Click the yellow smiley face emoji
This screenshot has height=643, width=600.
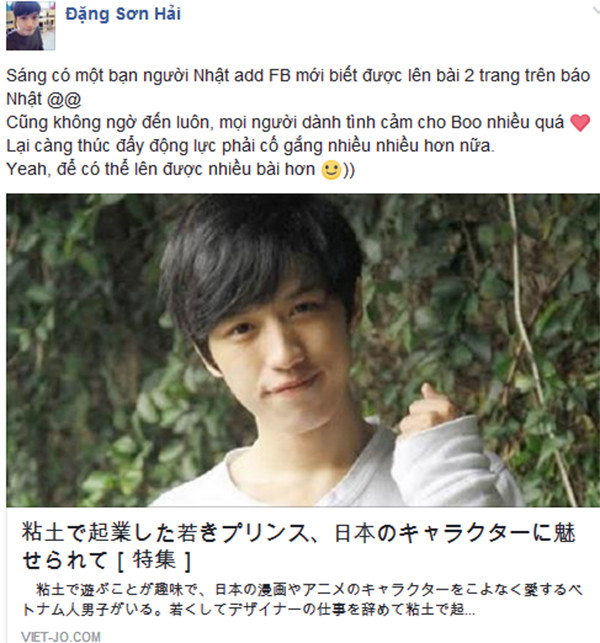coord(331,170)
